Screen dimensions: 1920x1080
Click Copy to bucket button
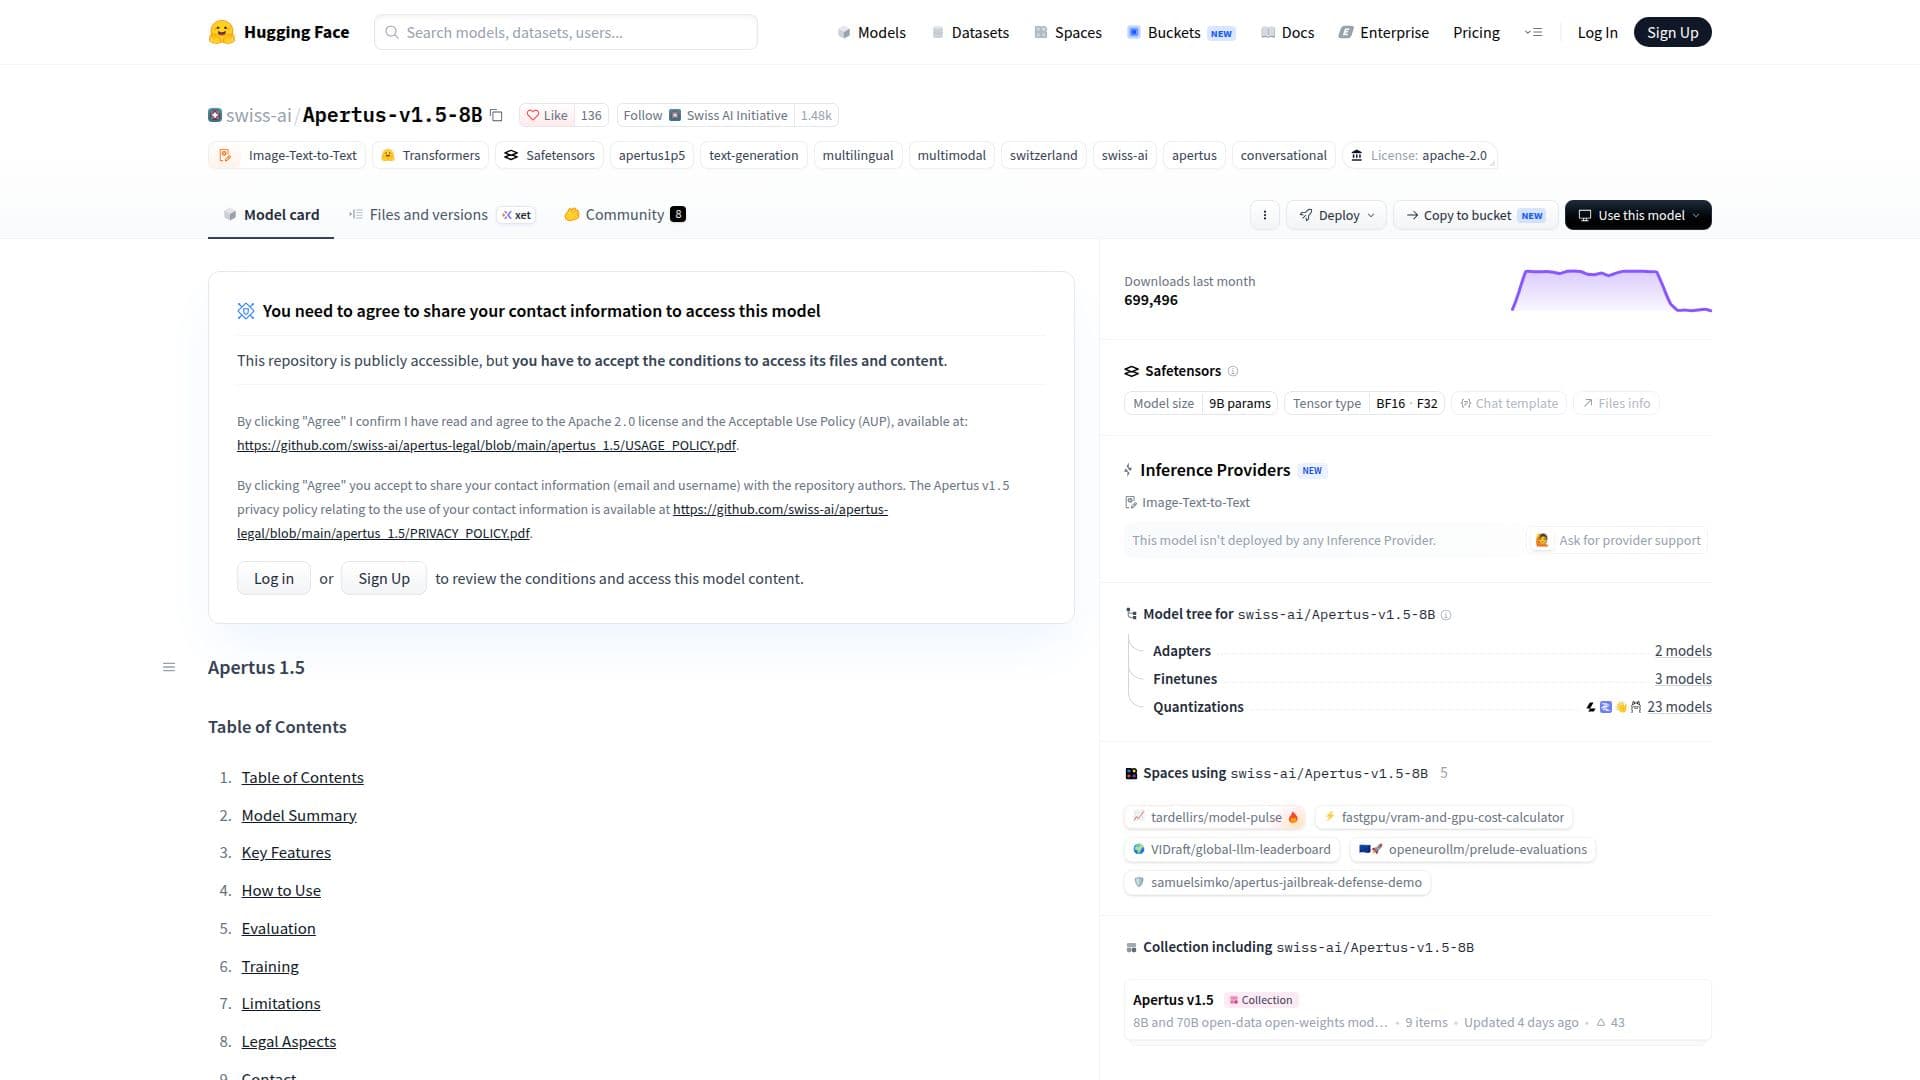tap(1475, 215)
